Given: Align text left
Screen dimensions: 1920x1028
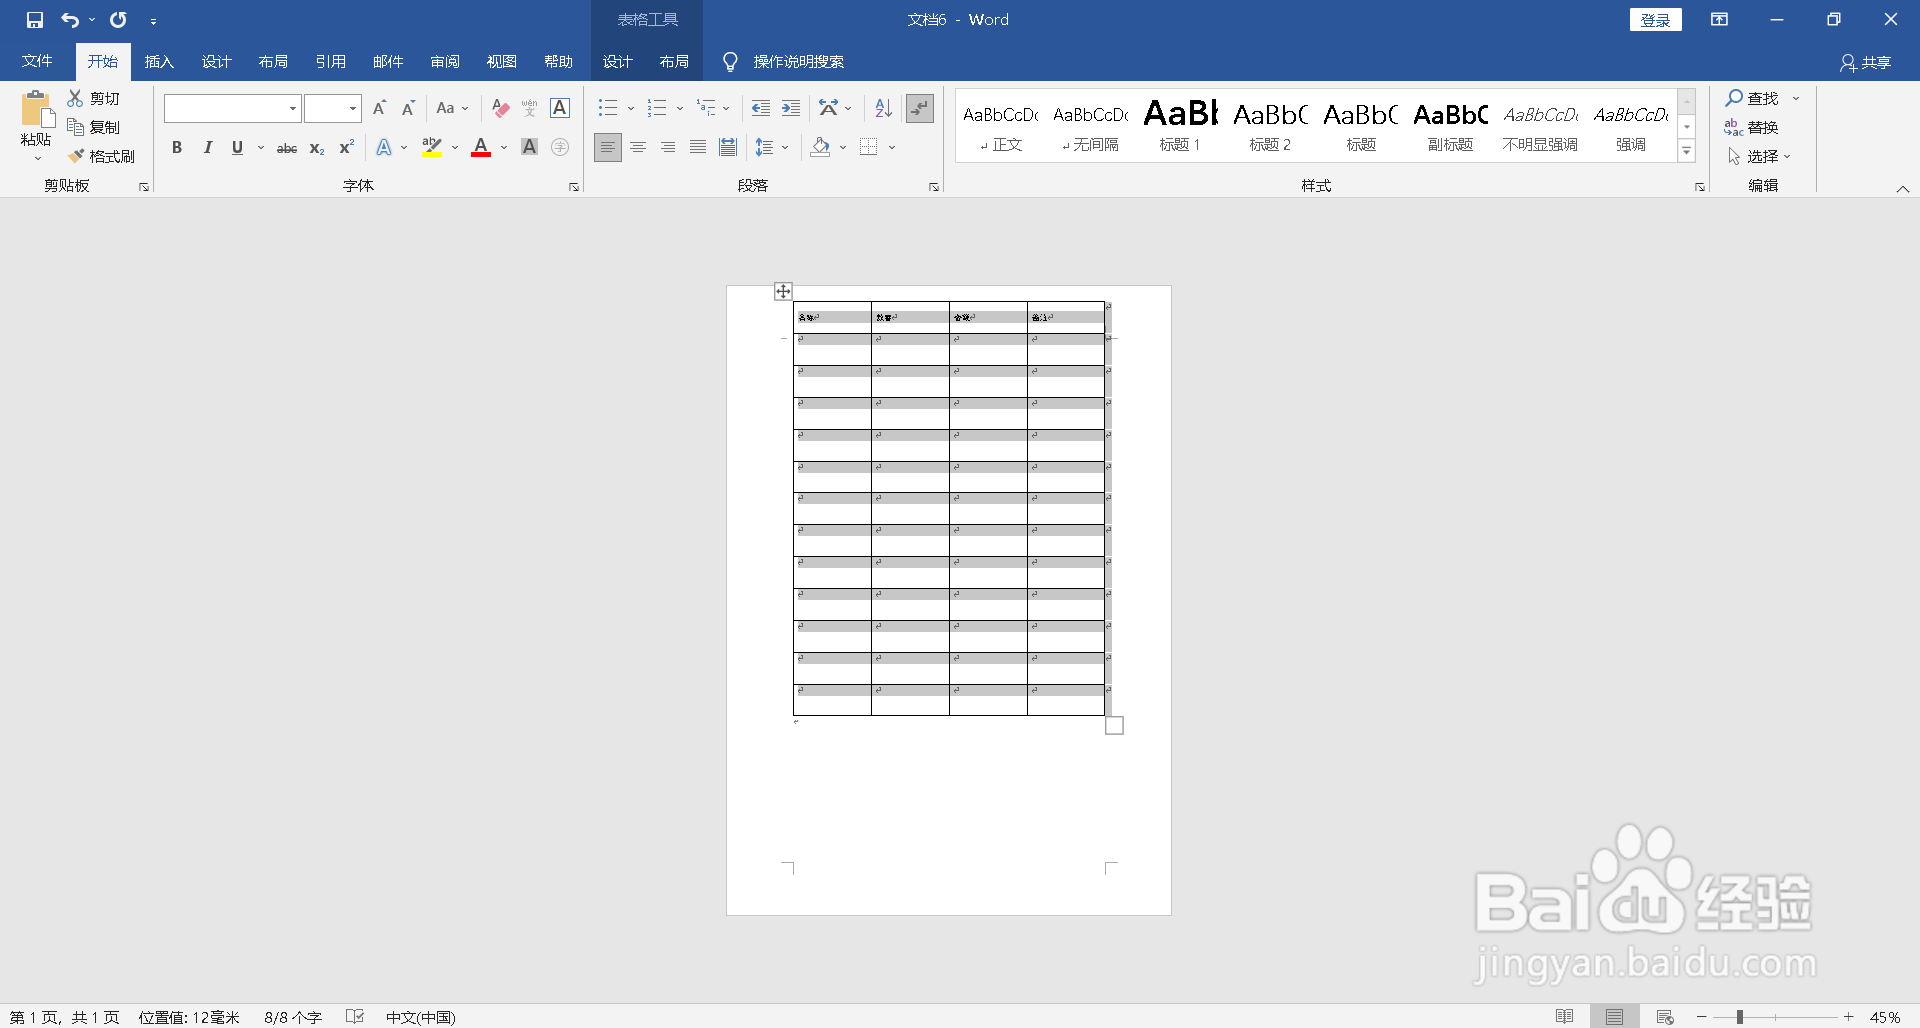Looking at the screenshot, I should click(607, 147).
